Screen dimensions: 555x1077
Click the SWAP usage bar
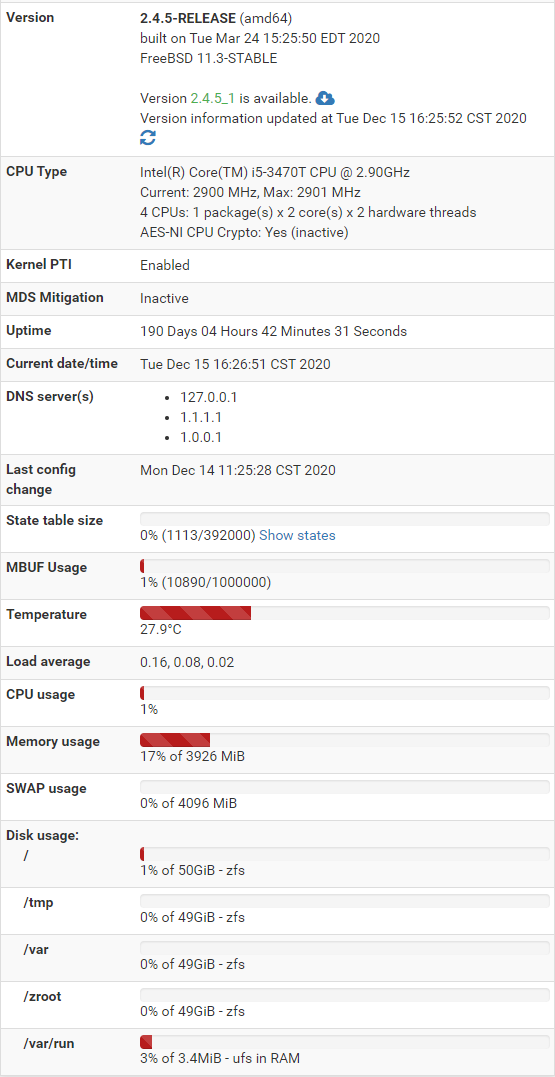[x=345, y=786]
